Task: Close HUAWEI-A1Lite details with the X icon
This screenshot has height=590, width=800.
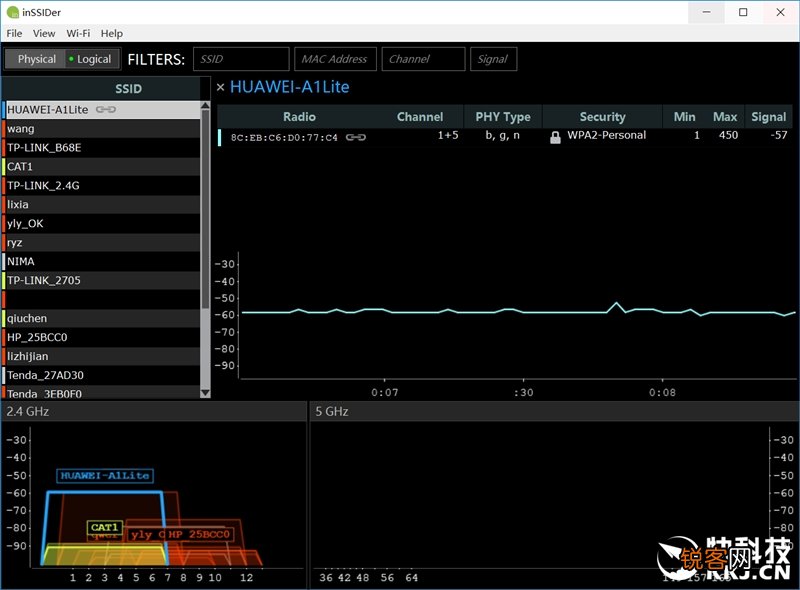Action: 220,87
